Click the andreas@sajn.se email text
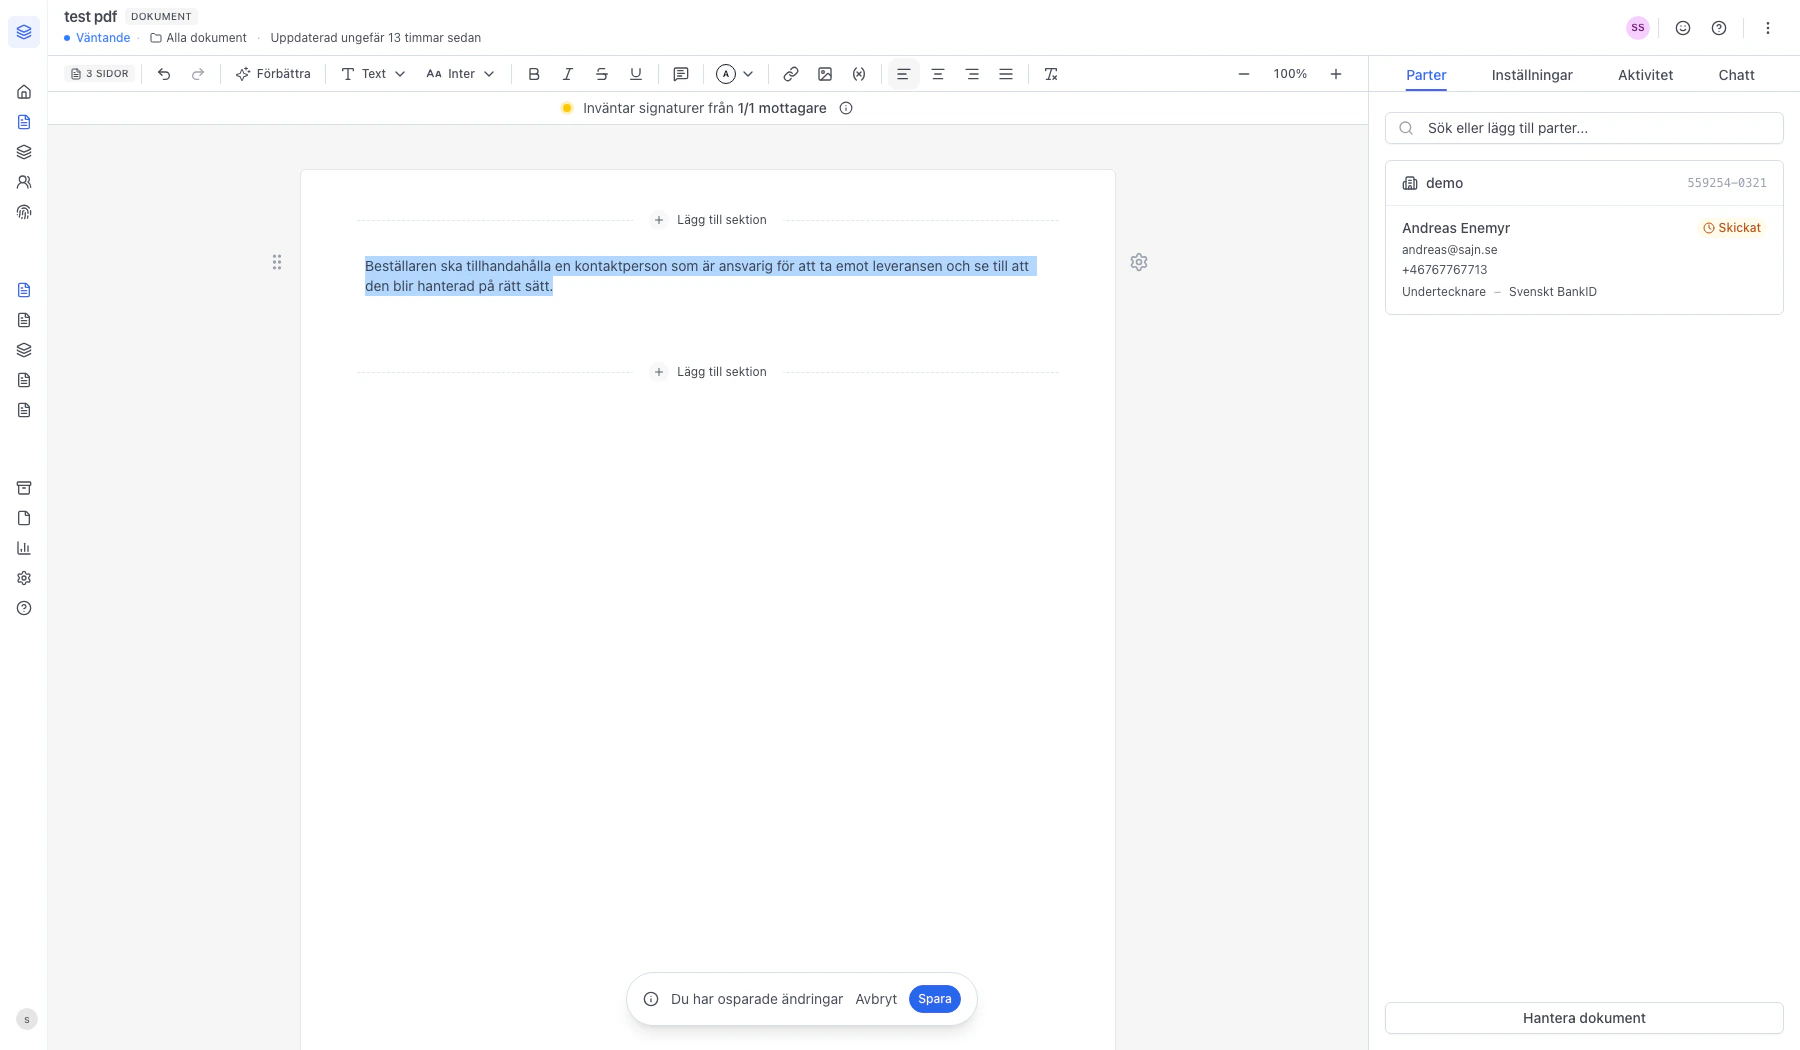This screenshot has height=1050, width=1800. [x=1450, y=250]
